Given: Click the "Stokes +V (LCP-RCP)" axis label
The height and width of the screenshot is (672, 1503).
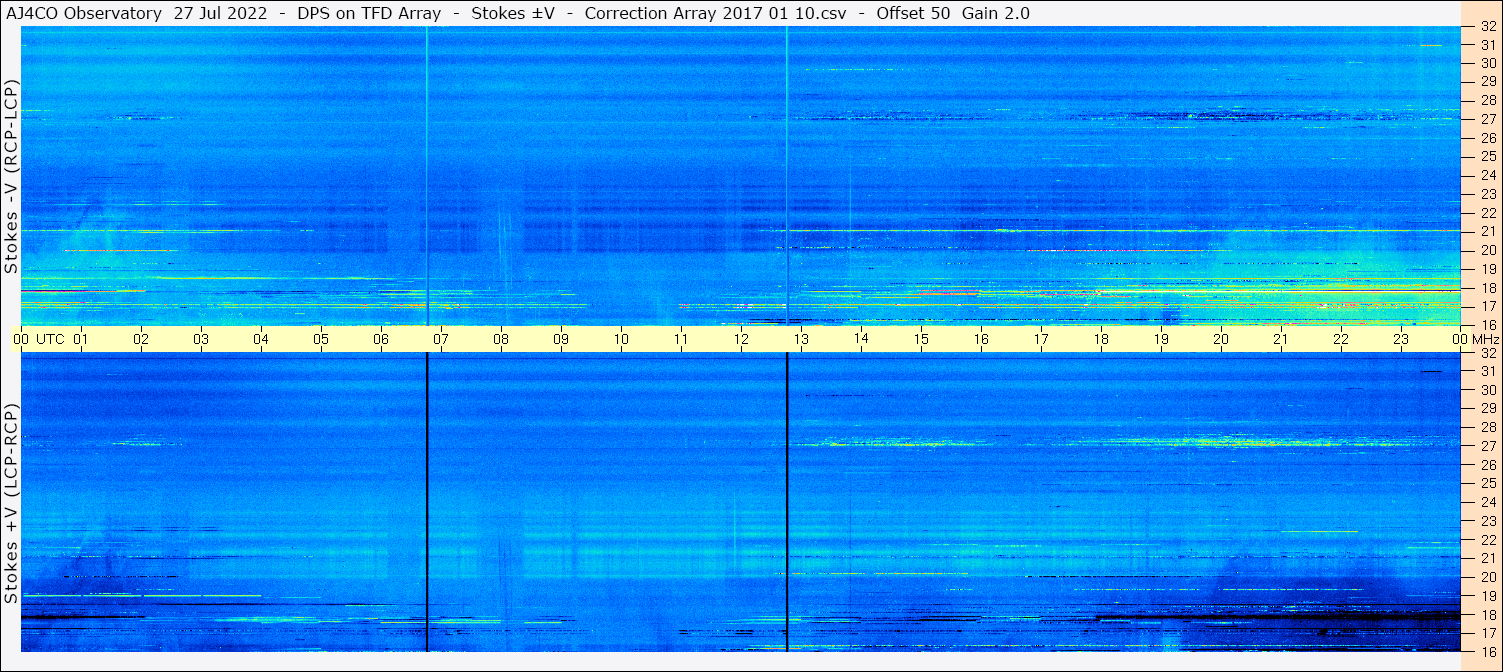Looking at the screenshot, I should click(x=11, y=503).
